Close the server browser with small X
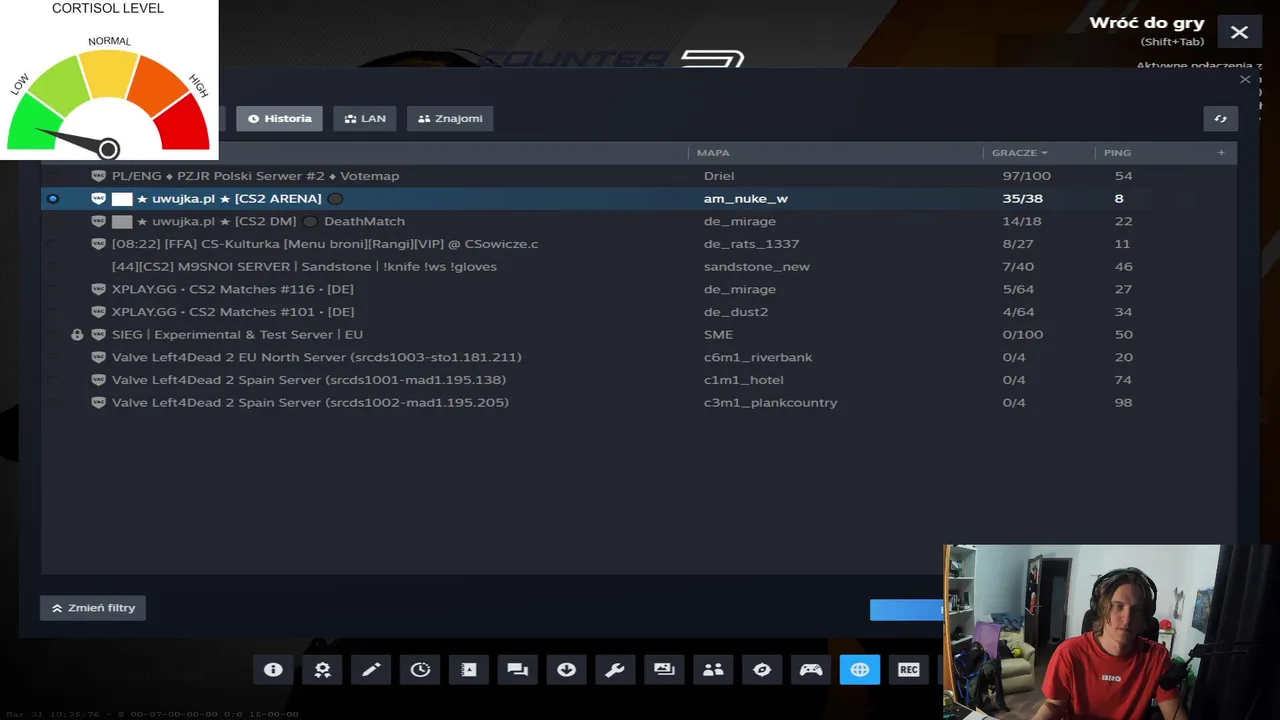Viewport: 1280px width, 720px height. point(1245,79)
